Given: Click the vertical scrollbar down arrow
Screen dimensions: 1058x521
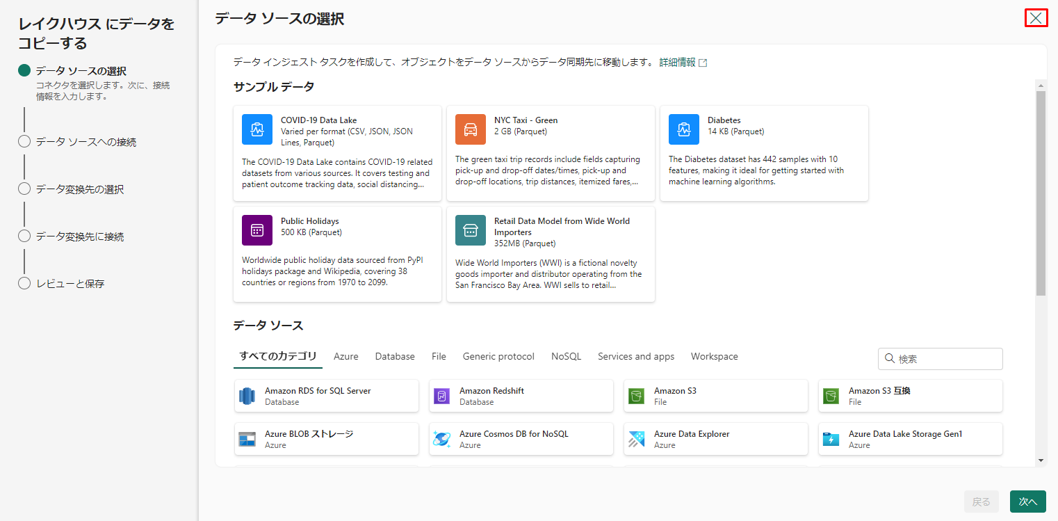Looking at the screenshot, I should click(x=1041, y=460).
